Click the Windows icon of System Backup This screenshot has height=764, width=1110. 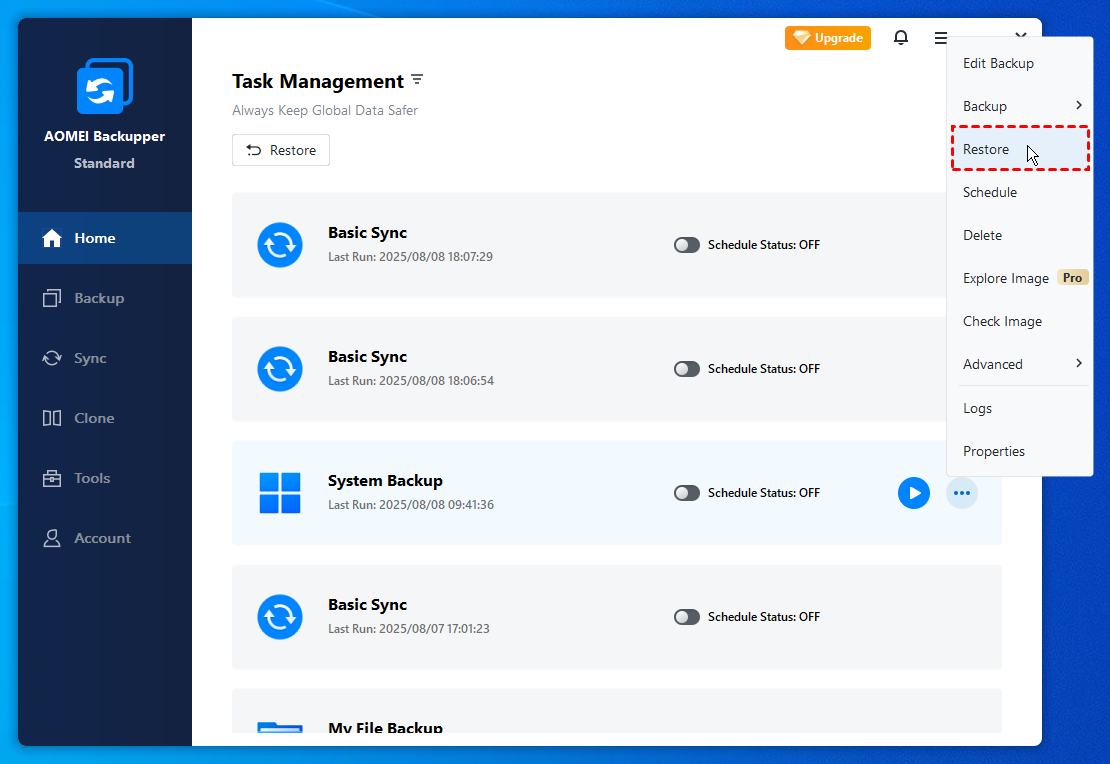280,493
